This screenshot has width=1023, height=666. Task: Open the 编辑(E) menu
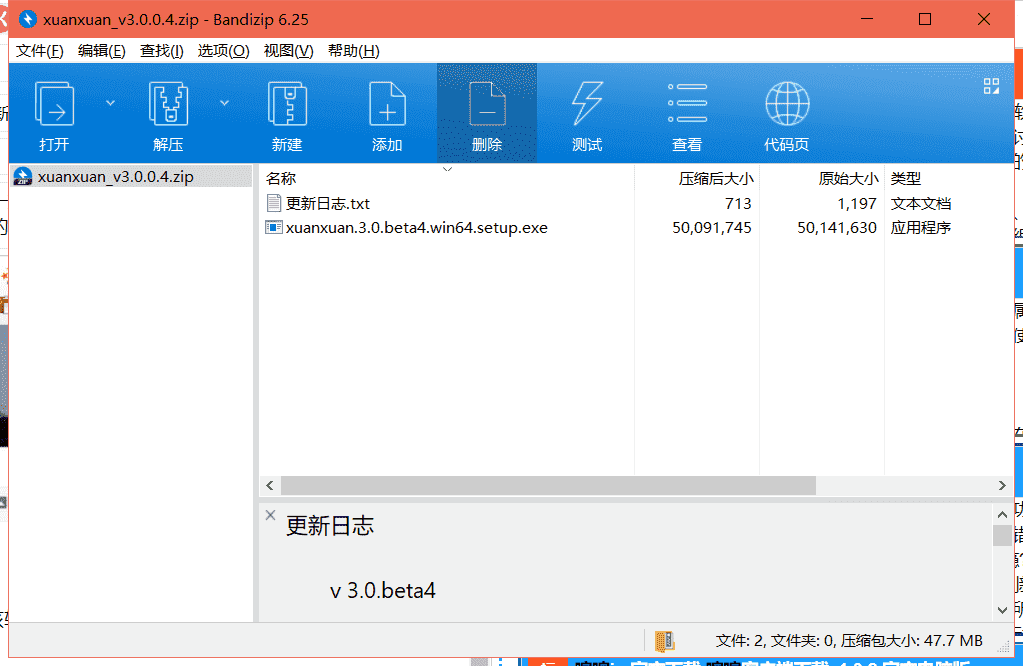point(102,51)
